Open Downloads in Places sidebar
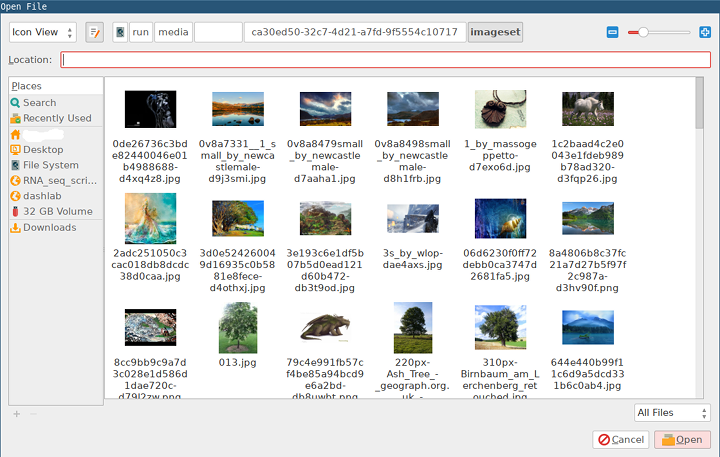The height and width of the screenshot is (457, 720). pyautogui.click(x=56, y=228)
